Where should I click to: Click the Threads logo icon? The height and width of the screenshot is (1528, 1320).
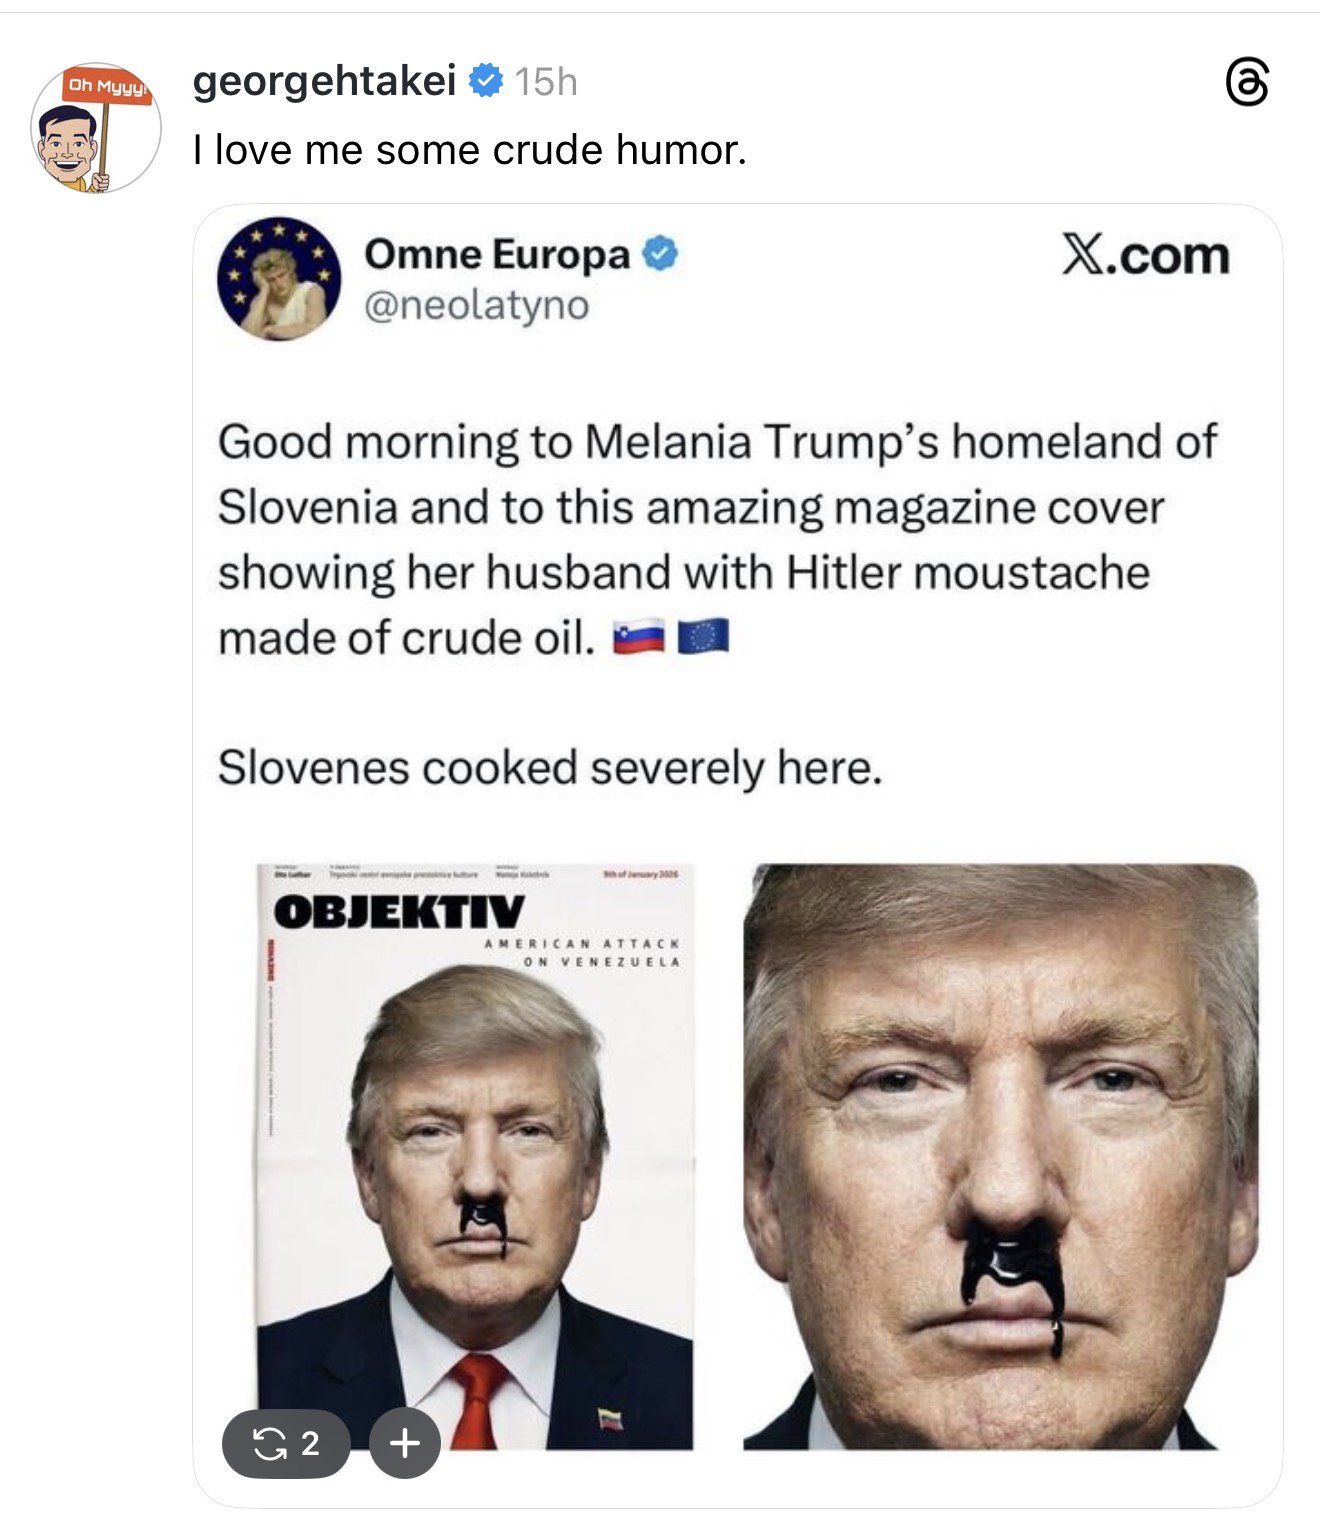(1248, 83)
